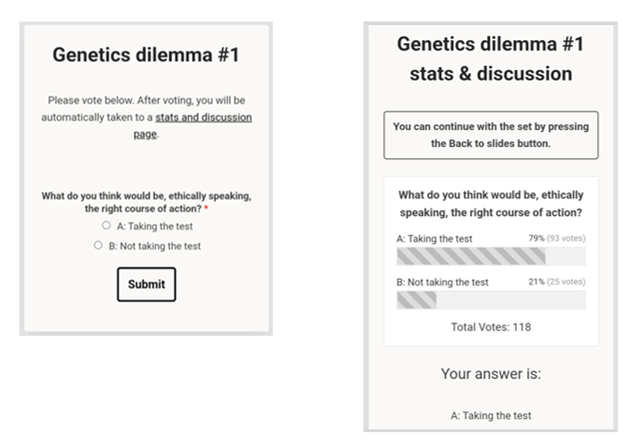
Task: Choose the "B: Not taking the test" radio option
Action: [98, 245]
